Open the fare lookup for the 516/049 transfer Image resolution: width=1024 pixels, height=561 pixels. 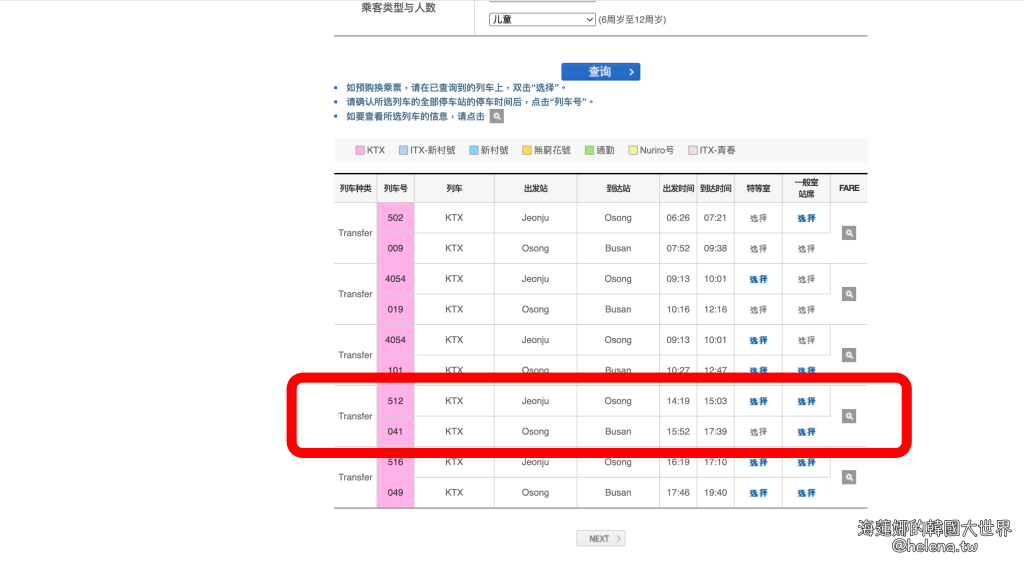(848, 477)
